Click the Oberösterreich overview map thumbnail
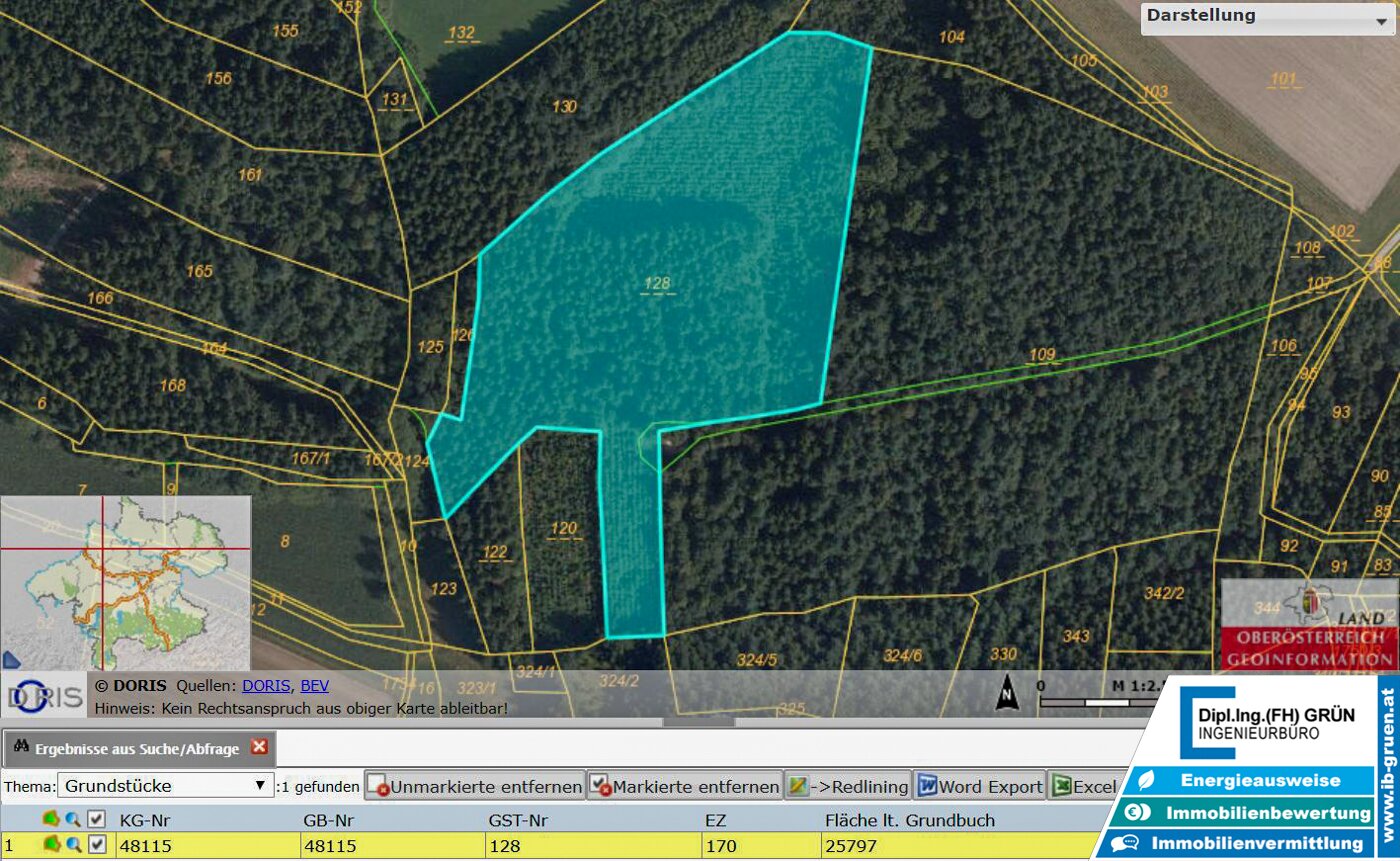1400x861 pixels. click(x=125, y=583)
